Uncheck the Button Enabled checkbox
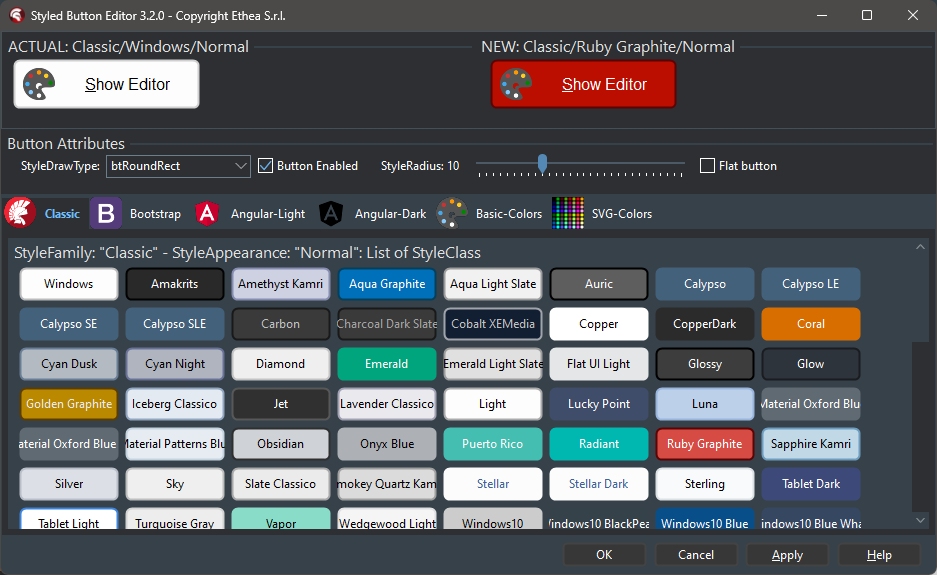The width and height of the screenshot is (937, 575). [x=266, y=166]
